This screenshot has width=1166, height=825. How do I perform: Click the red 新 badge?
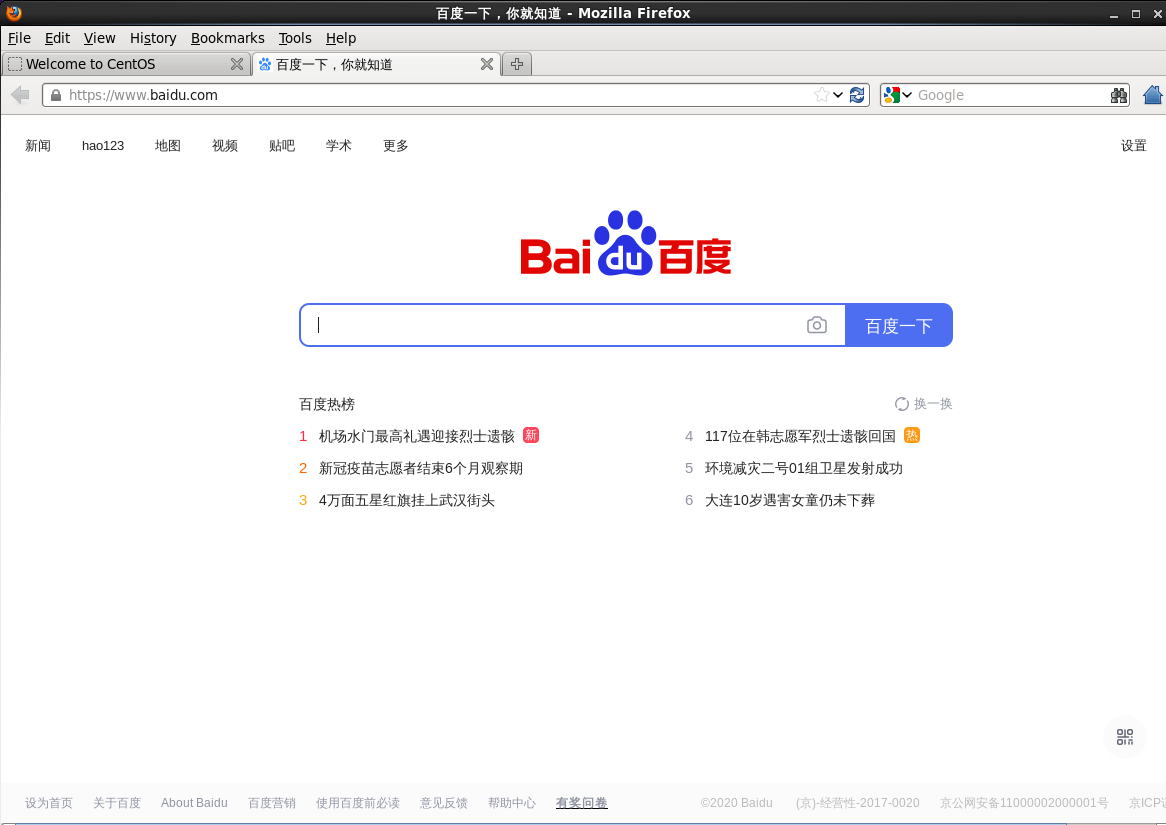(x=531, y=435)
